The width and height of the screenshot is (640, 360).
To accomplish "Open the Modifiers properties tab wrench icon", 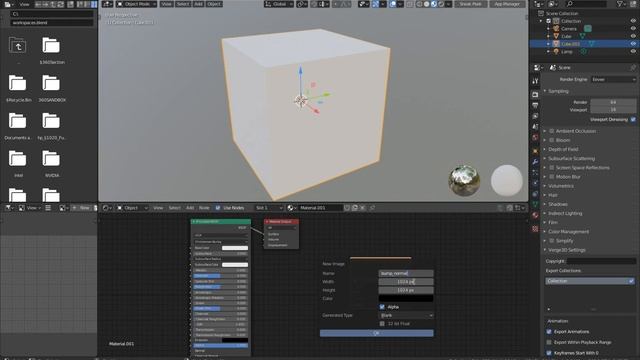I will click(x=535, y=162).
